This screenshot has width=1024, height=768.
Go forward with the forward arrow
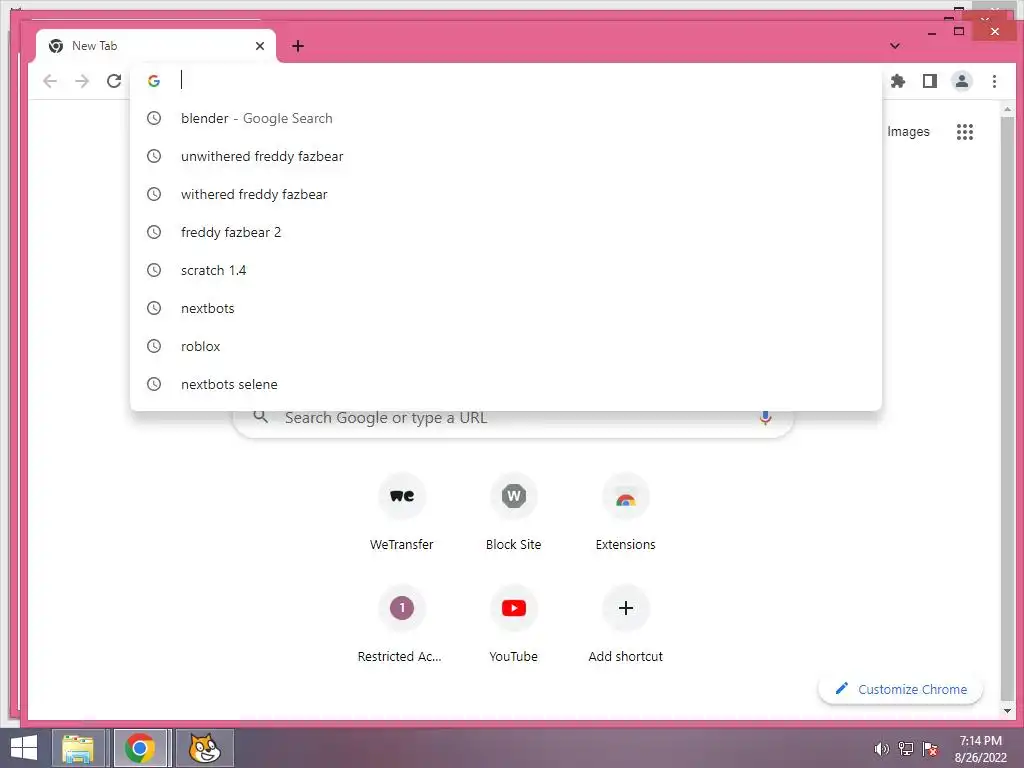[82, 81]
